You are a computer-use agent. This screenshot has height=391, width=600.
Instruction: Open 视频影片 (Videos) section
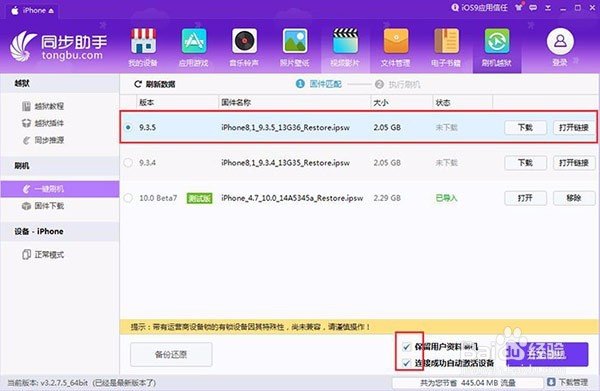pyautogui.click(x=345, y=48)
